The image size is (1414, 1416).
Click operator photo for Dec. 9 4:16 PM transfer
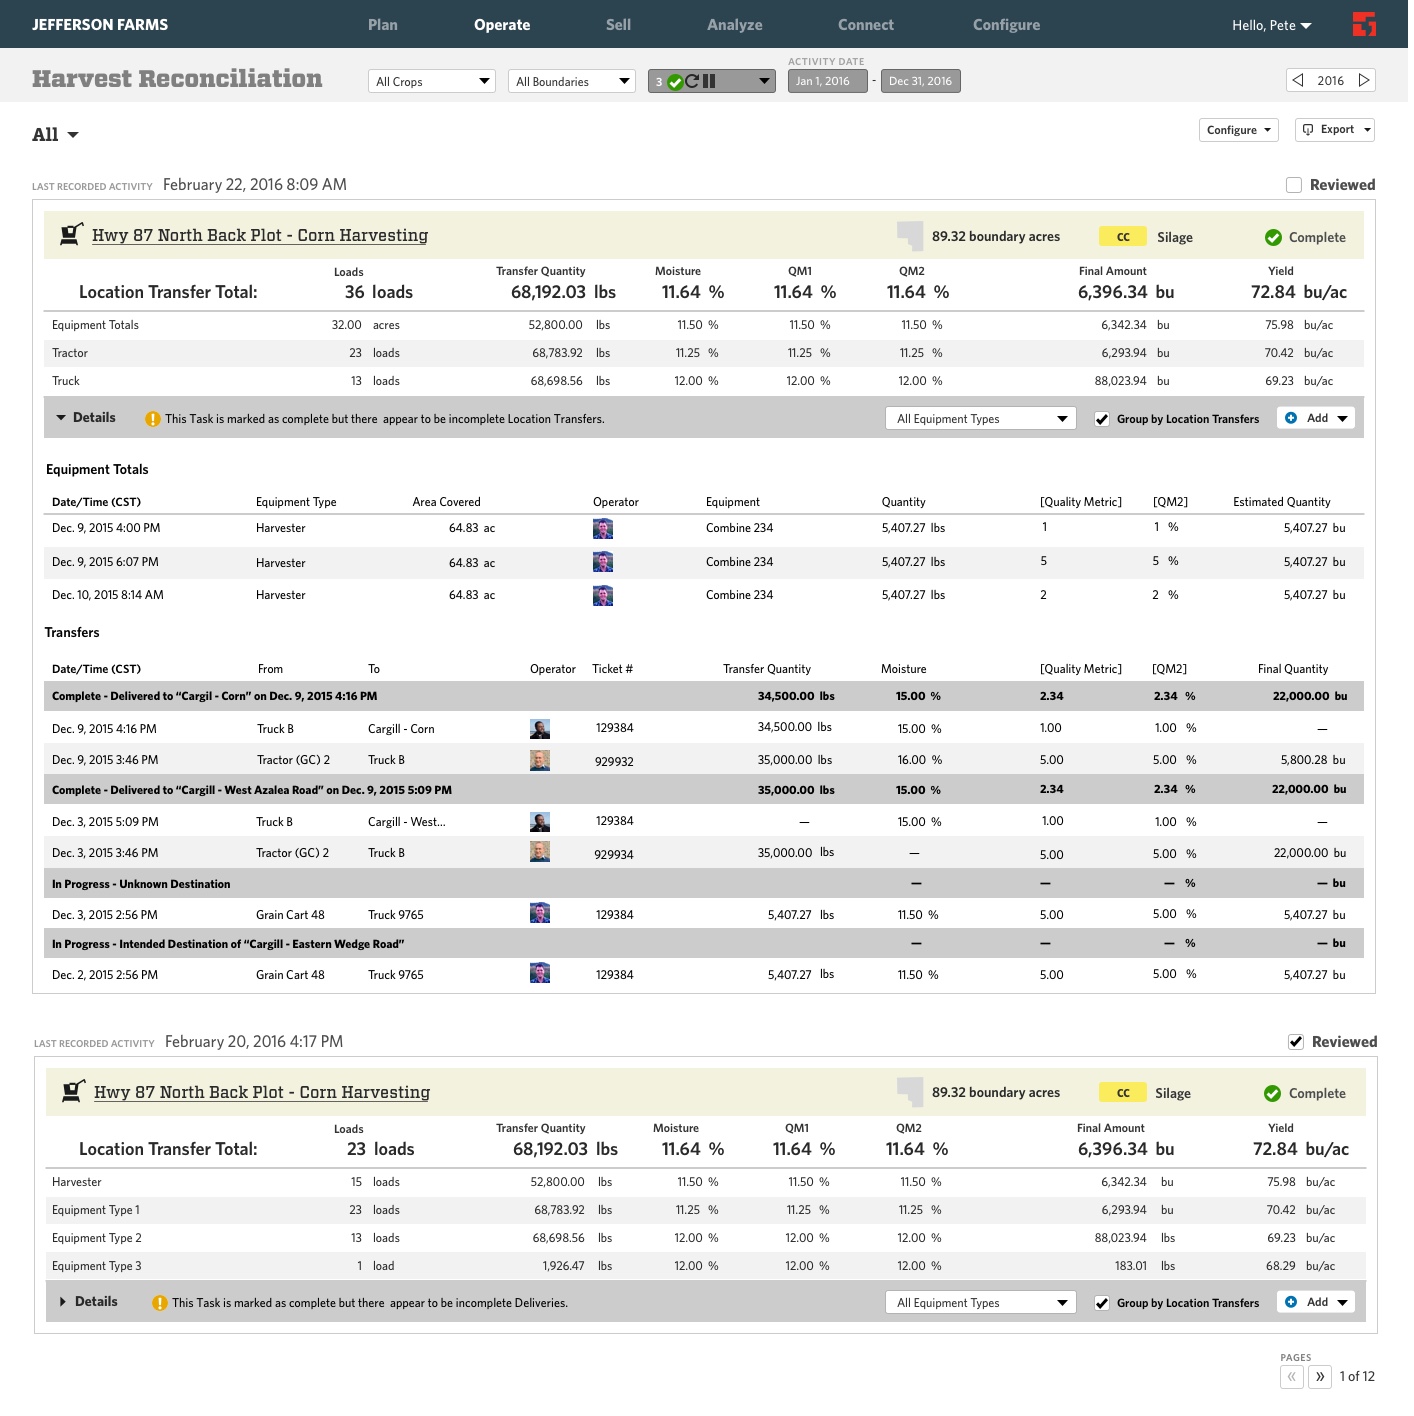[x=540, y=729]
